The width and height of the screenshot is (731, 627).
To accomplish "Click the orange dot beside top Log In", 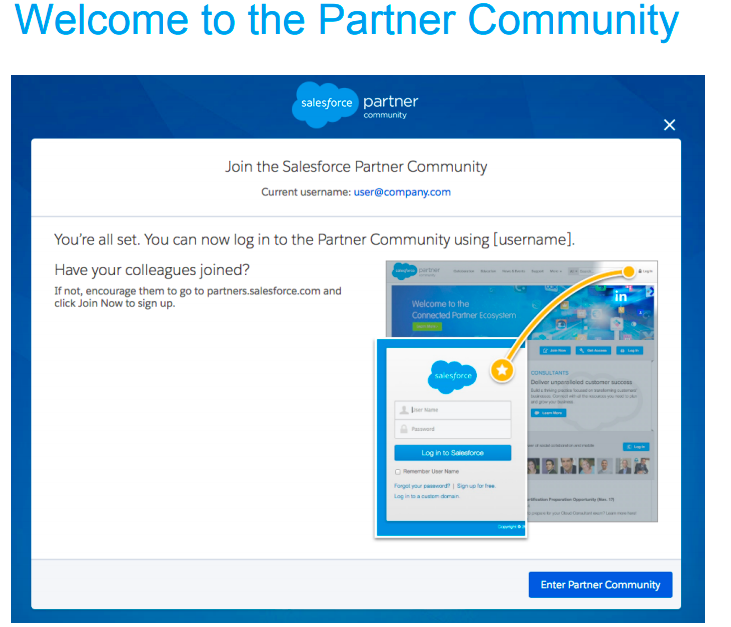I will pyautogui.click(x=630, y=271).
